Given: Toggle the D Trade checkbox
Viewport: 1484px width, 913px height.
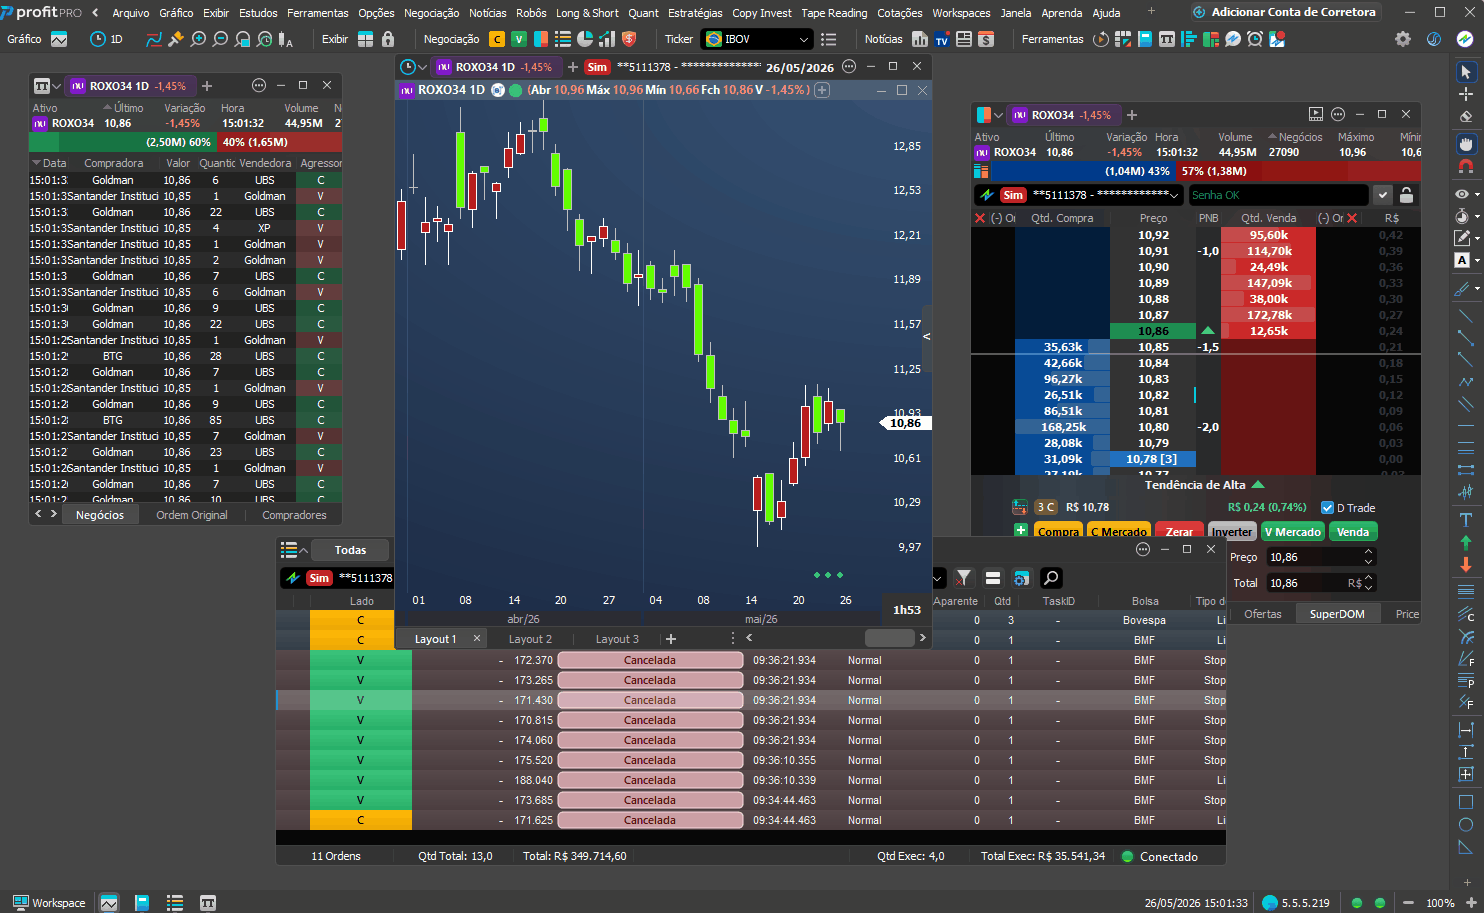Looking at the screenshot, I should click(1327, 508).
